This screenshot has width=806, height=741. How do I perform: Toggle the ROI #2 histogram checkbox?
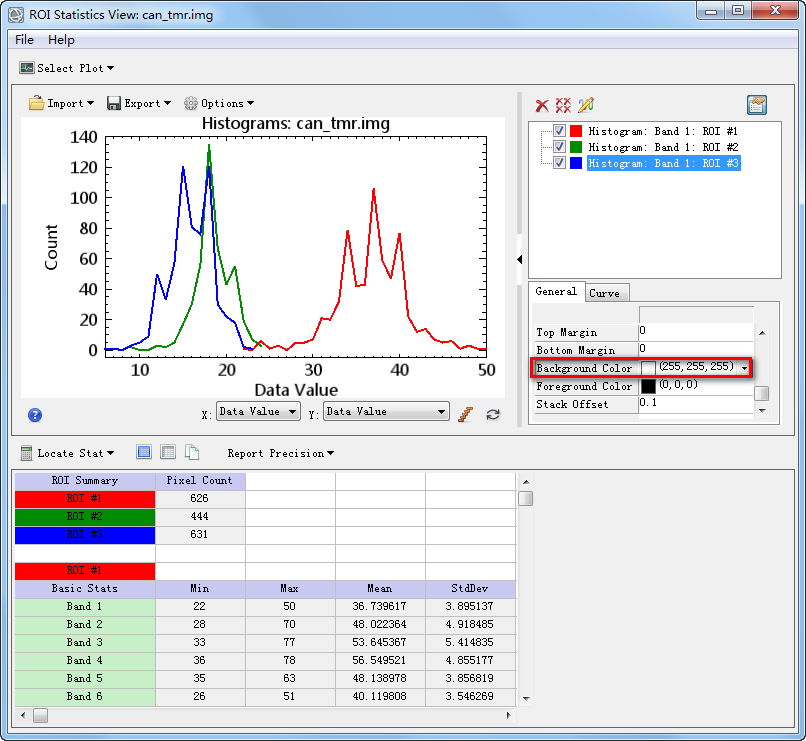pyautogui.click(x=559, y=147)
